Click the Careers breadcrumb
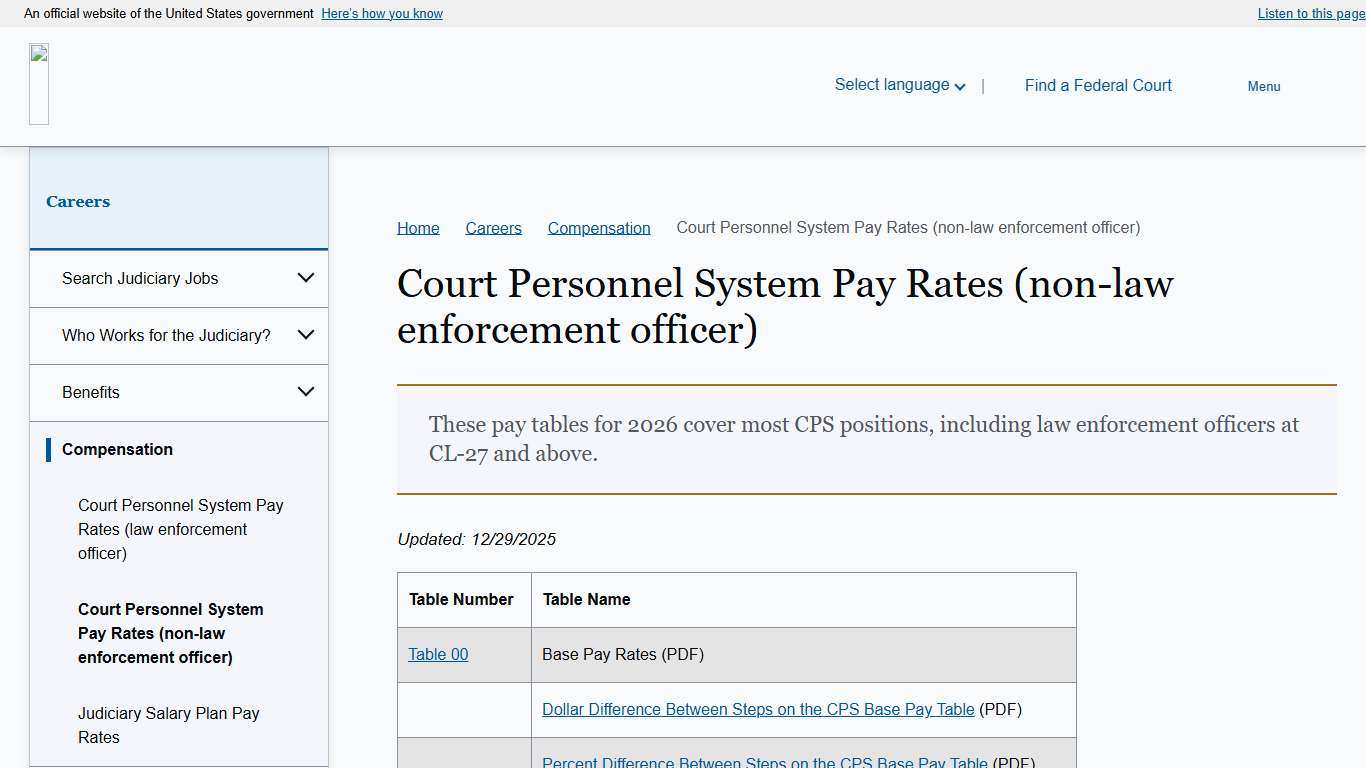Image resolution: width=1366 pixels, height=768 pixels. point(493,228)
